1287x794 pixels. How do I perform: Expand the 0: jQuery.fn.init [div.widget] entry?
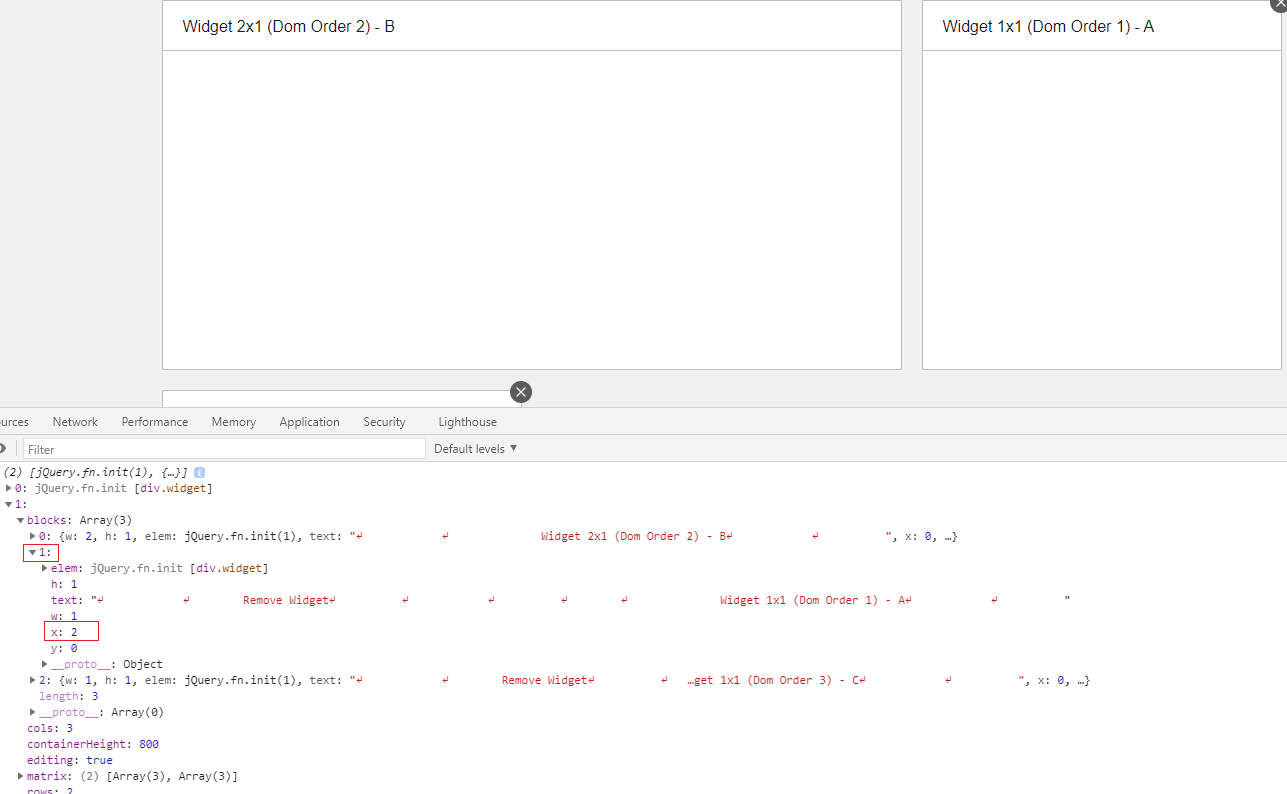click(x=9, y=488)
